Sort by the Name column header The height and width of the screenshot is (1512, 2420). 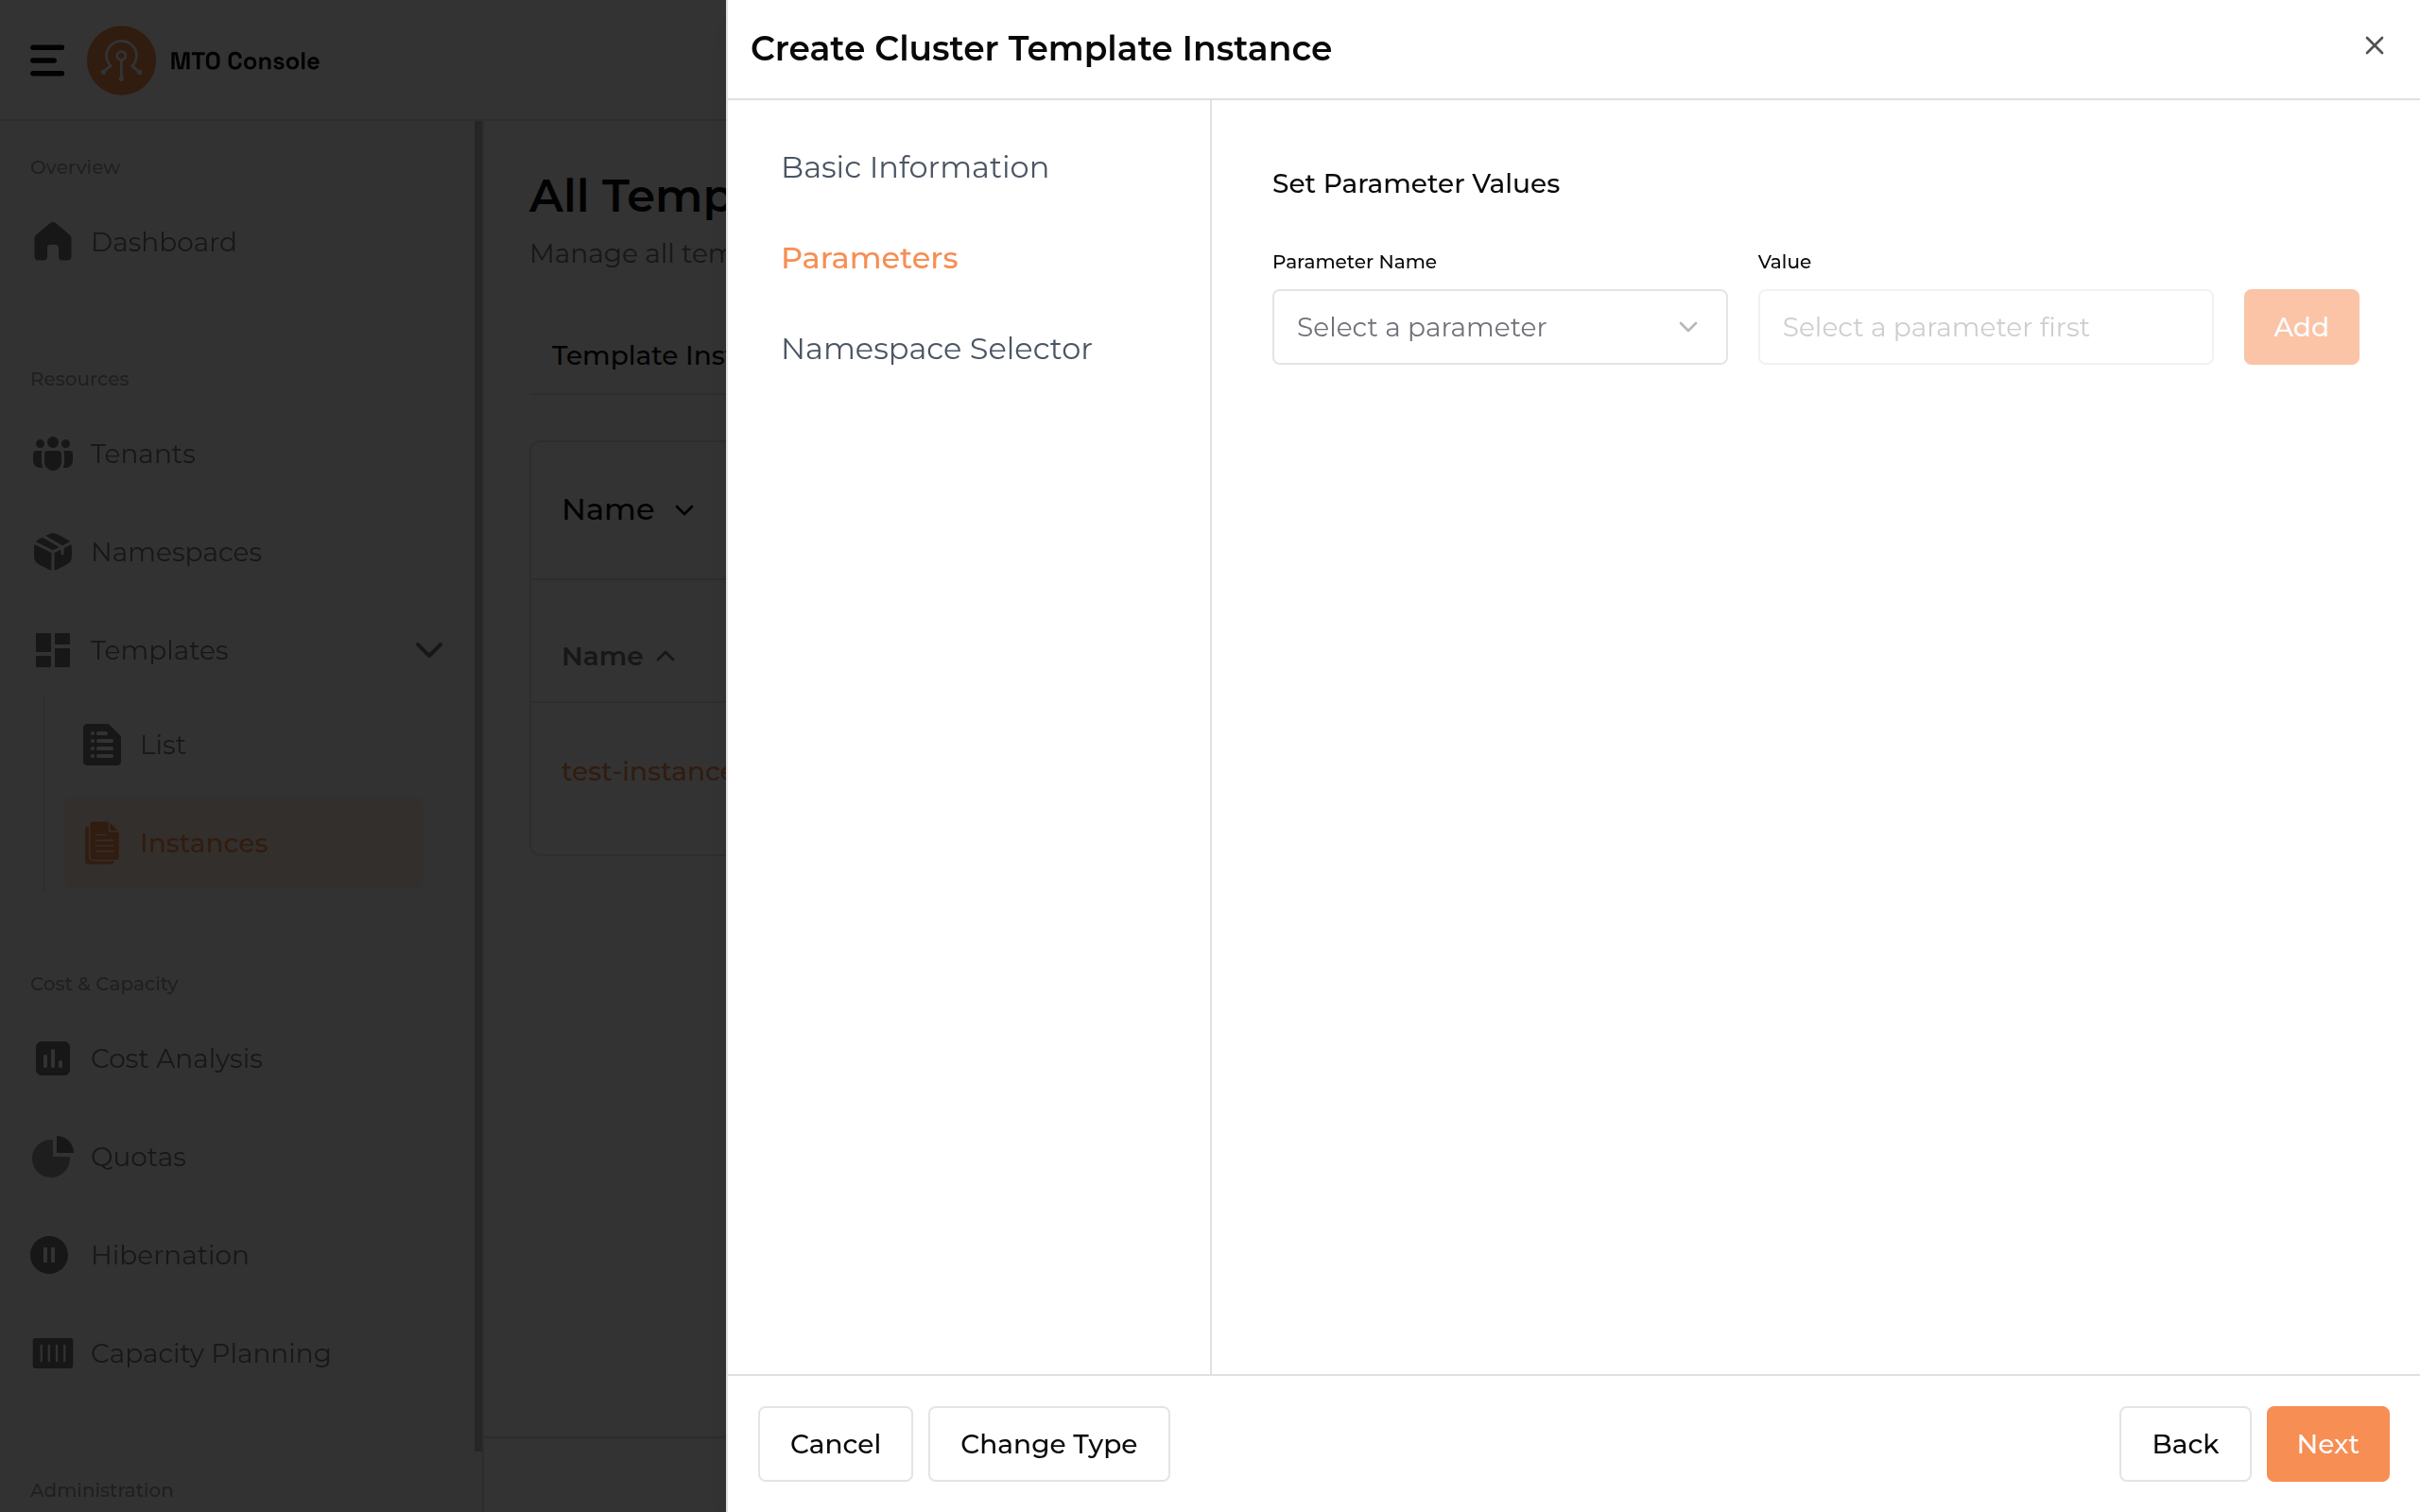618,656
